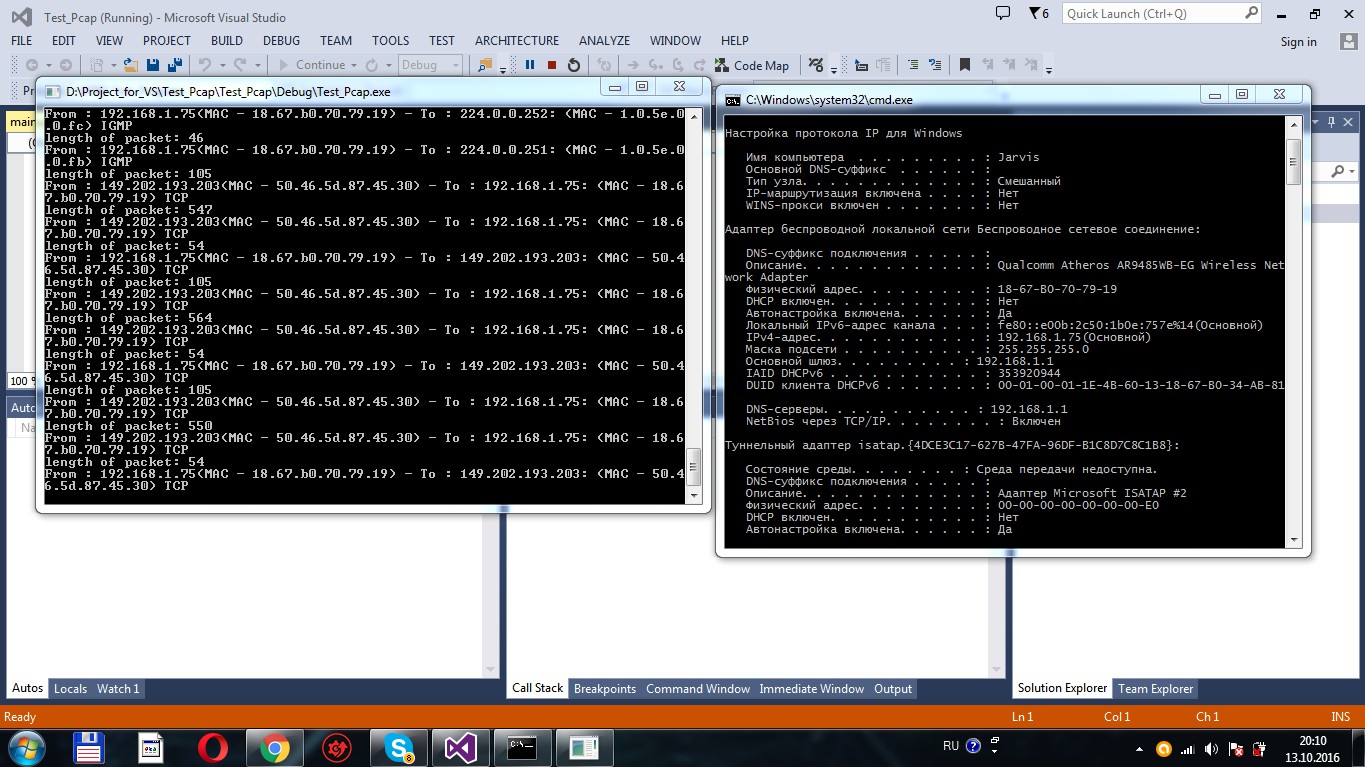The height and width of the screenshot is (767, 1365).
Task: Open Skype from the taskbar
Action: pyautogui.click(x=400, y=748)
